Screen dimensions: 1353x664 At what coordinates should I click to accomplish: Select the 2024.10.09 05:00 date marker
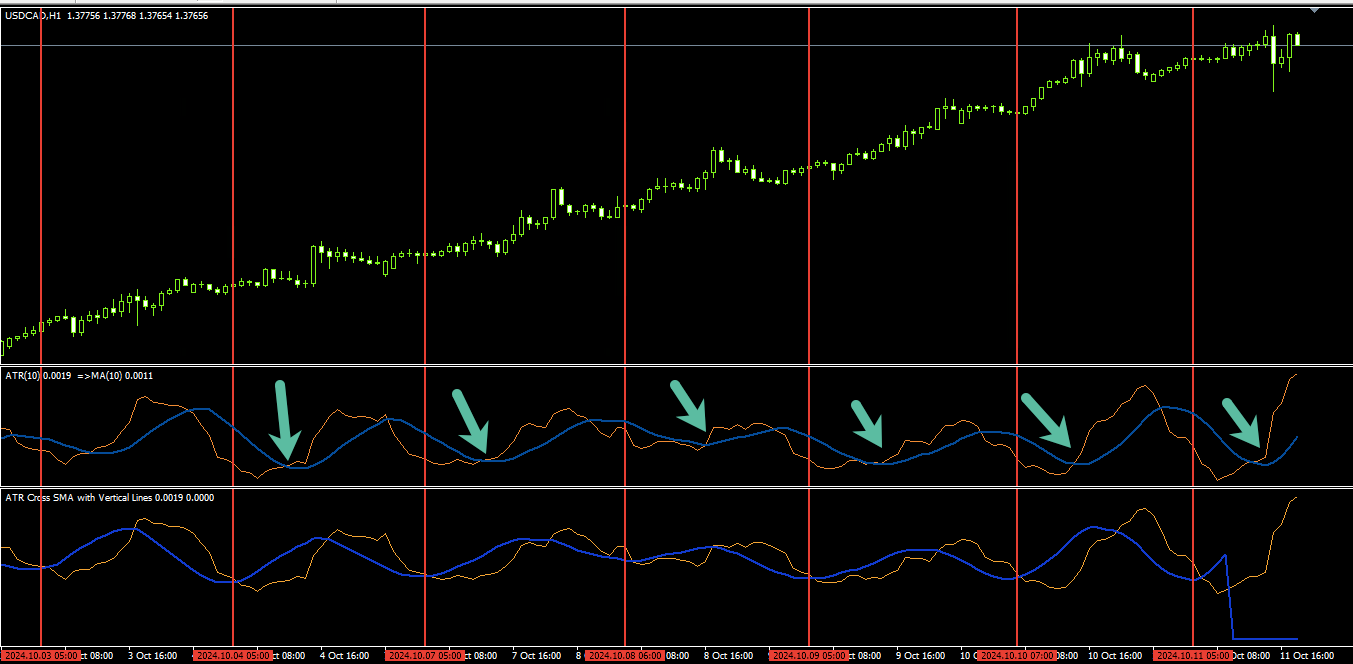coord(809,656)
